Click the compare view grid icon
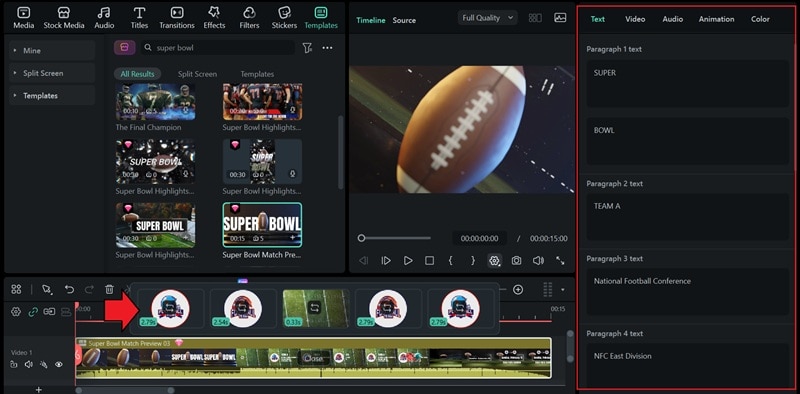The width and height of the screenshot is (800, 394). coord(535,18)
